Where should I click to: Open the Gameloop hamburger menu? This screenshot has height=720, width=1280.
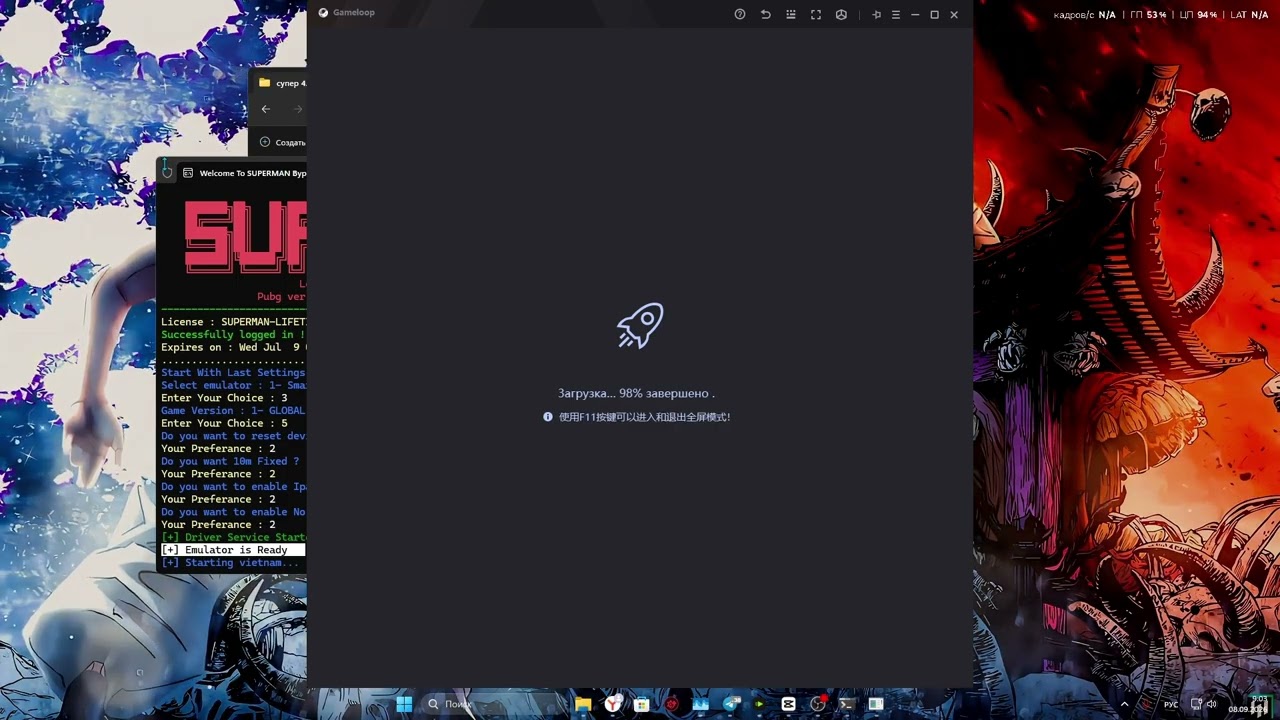896,14
